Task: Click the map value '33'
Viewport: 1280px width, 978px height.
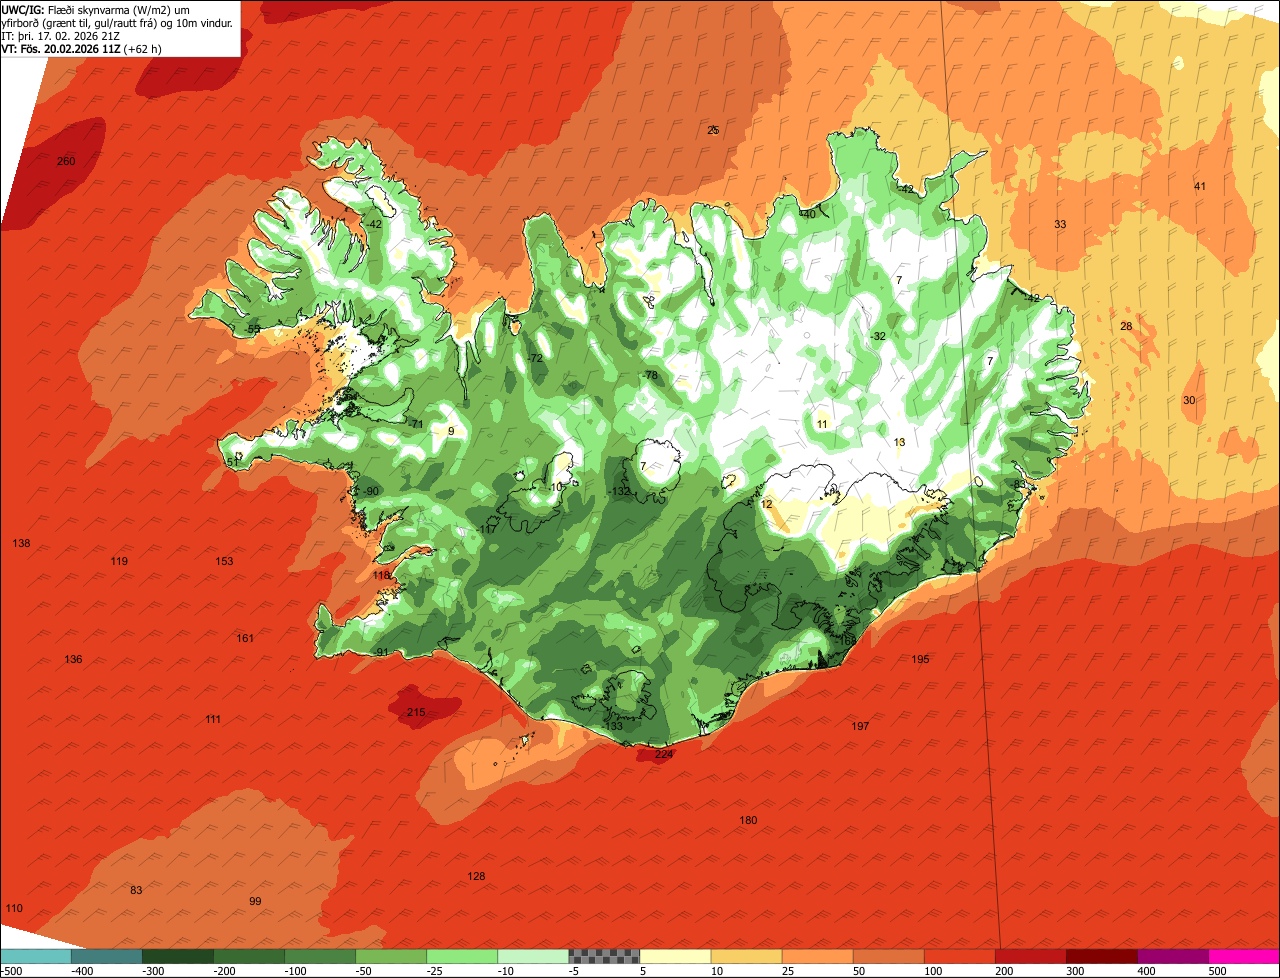Action: coord(1060,224)
